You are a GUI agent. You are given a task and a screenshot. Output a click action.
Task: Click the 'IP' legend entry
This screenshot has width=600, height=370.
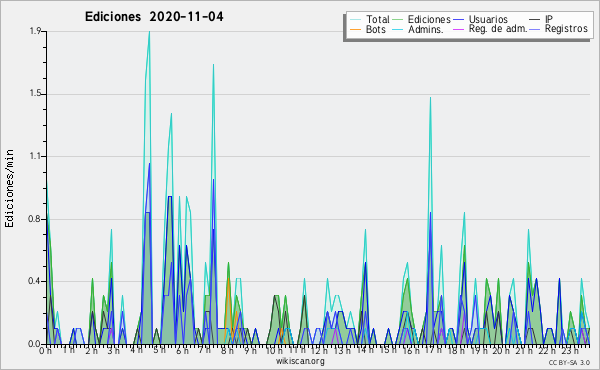549,19
